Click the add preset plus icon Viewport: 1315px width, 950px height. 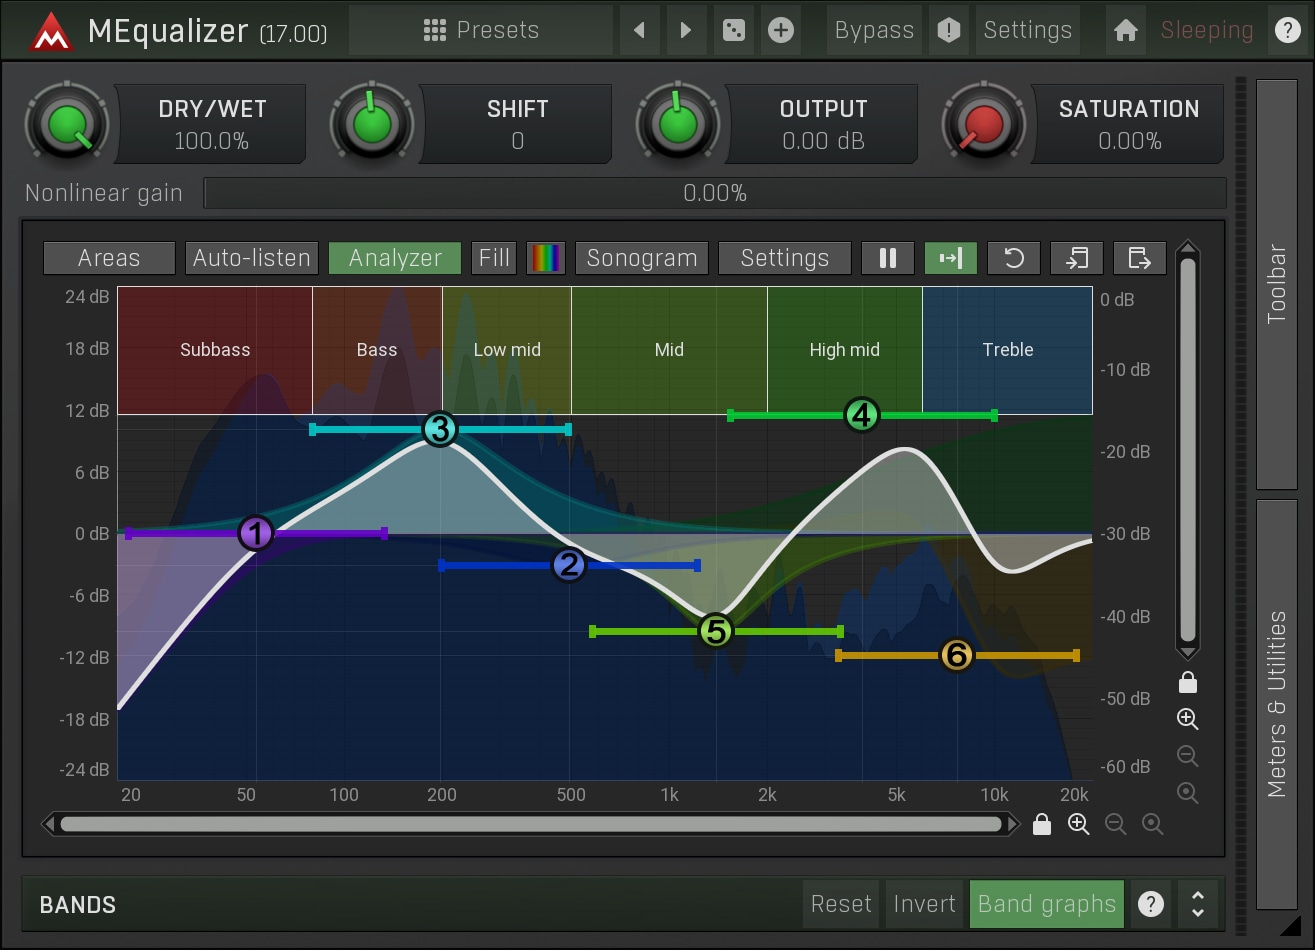[x=781, y=30]
